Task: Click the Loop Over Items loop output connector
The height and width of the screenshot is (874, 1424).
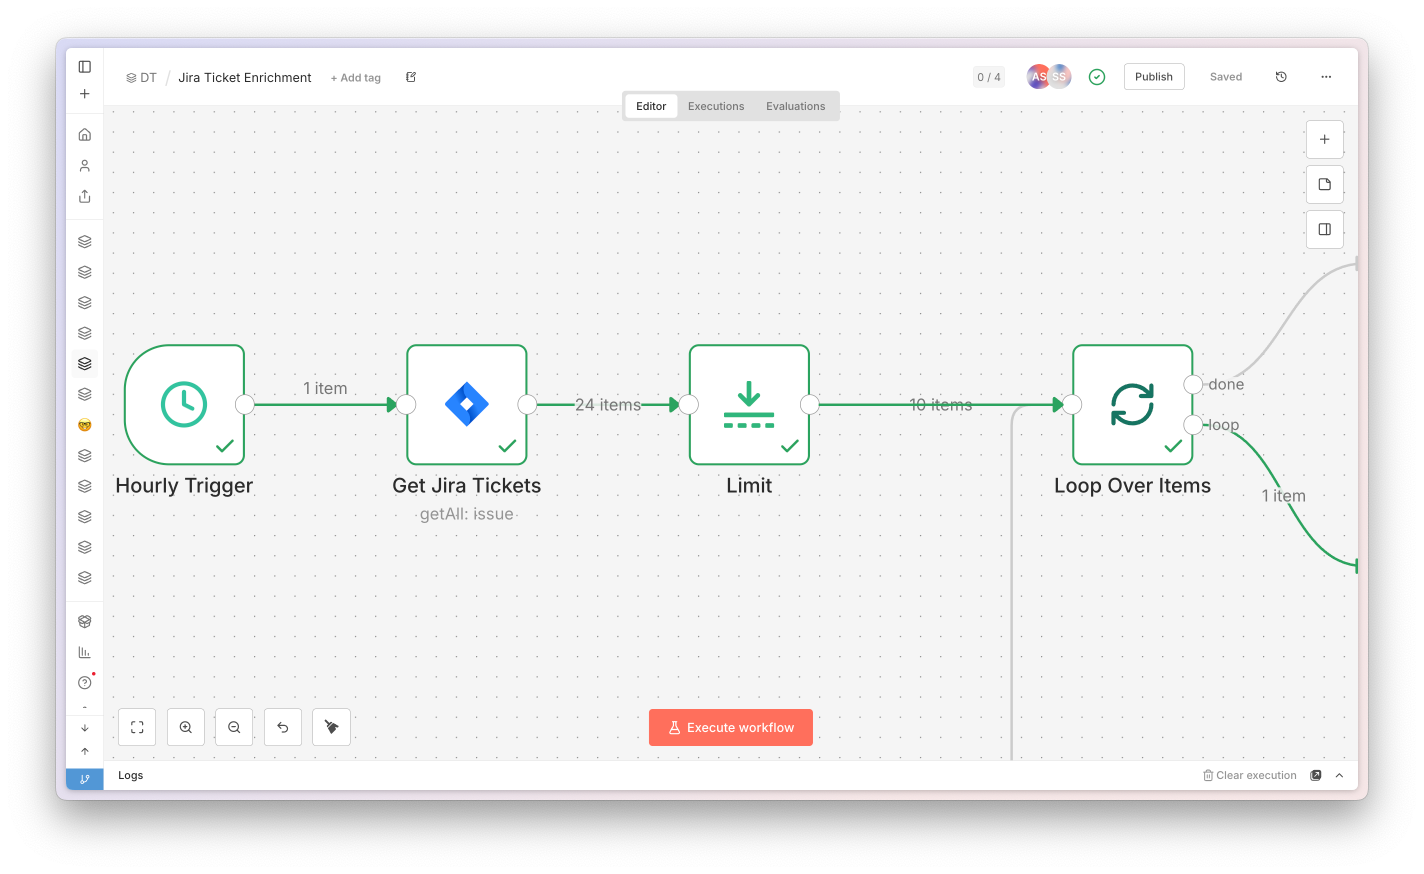Action: [1193, 425]
